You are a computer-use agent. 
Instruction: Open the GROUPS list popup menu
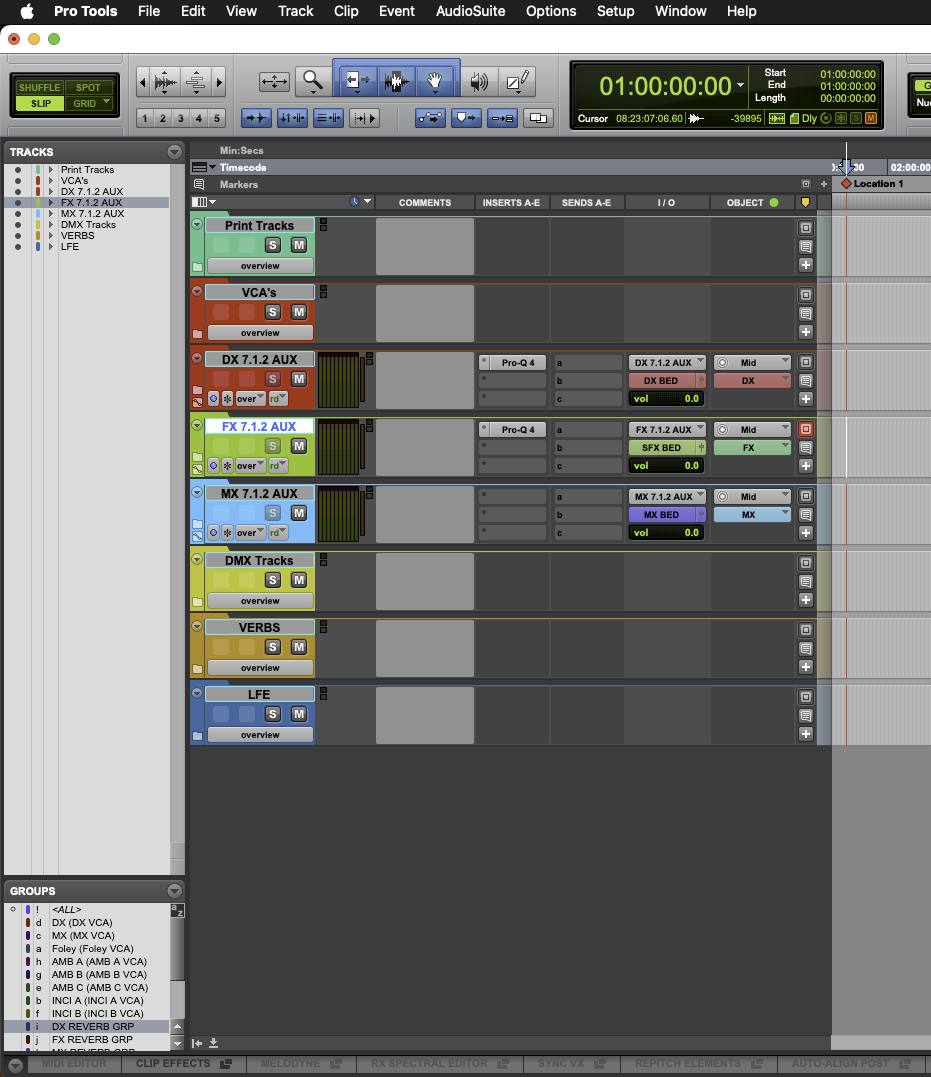pos(175,891)
